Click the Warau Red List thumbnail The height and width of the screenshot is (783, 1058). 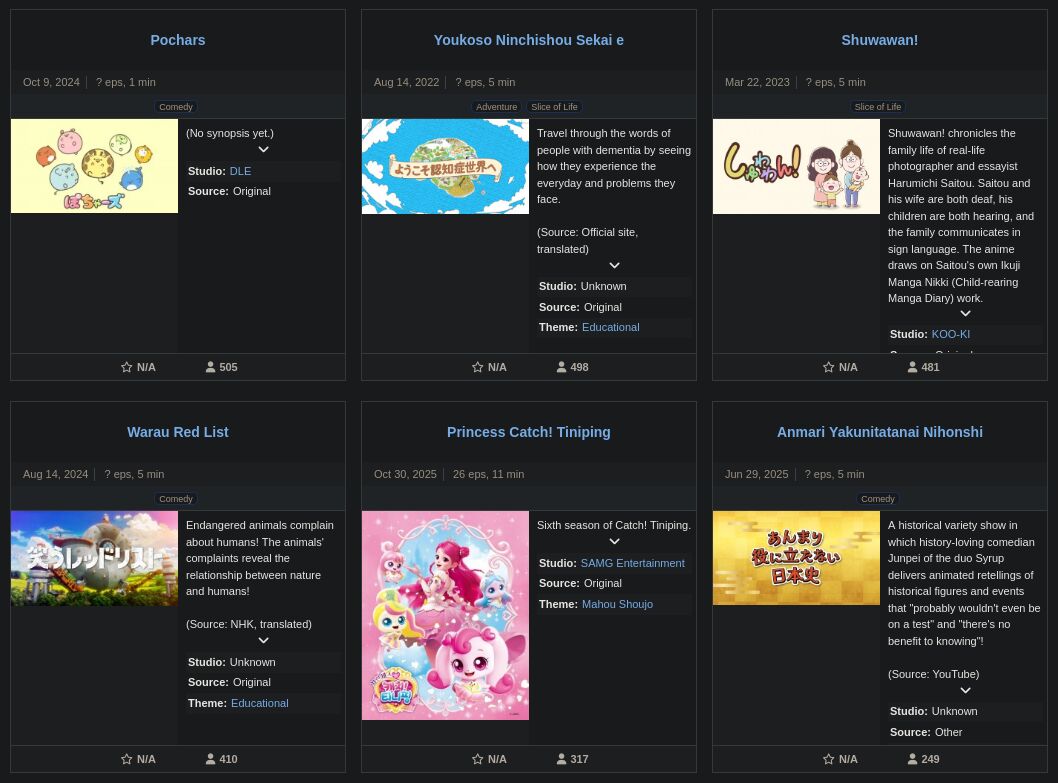click(94, 558)
